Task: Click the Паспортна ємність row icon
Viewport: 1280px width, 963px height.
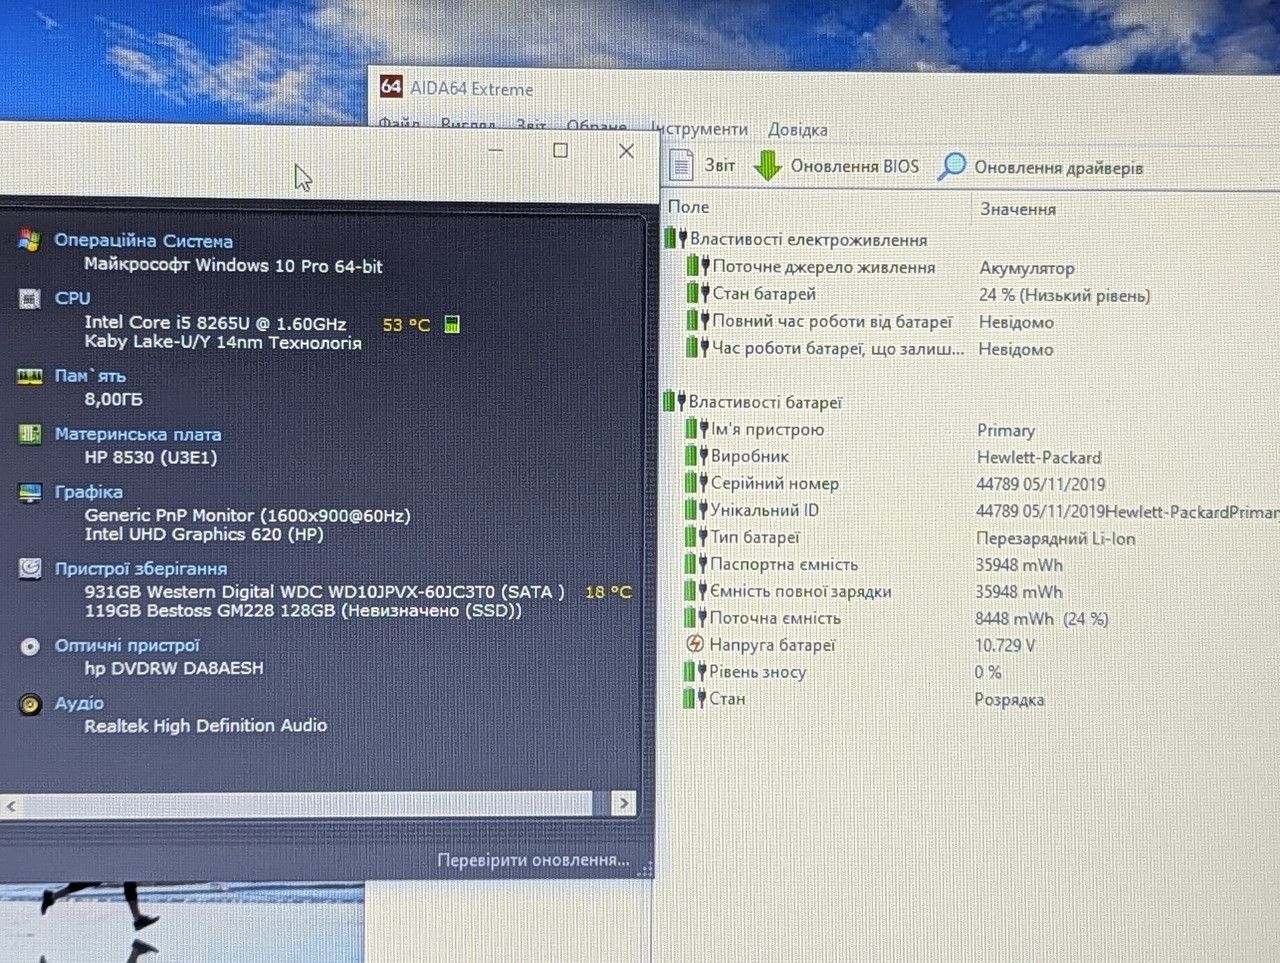Action: pos(696,564)
